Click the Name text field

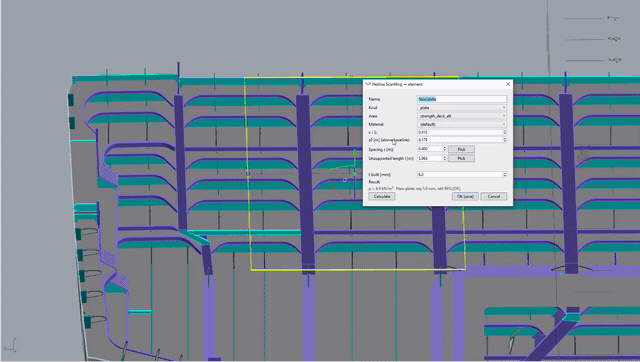pyautogui.click(x=462, y=99)
